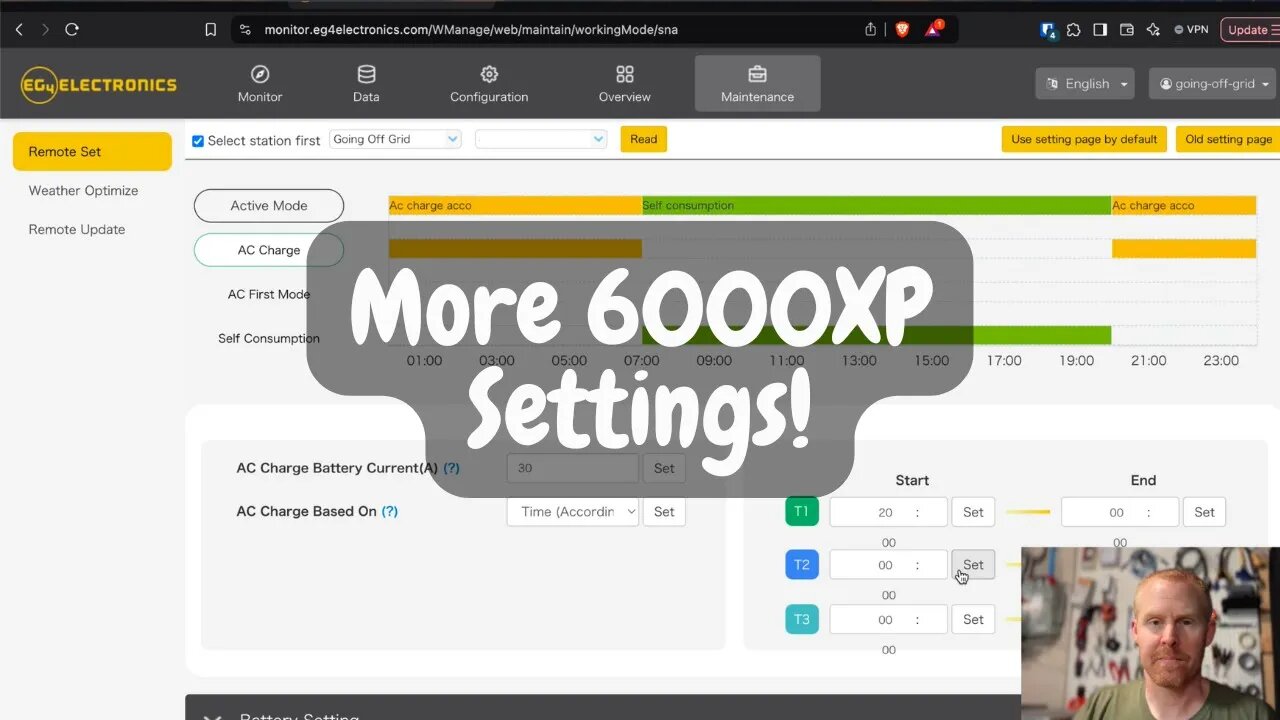This screenshot has width=1280, height=720.
Task: Click help icon for AC Charge Based On
Action: coord(390,511)
